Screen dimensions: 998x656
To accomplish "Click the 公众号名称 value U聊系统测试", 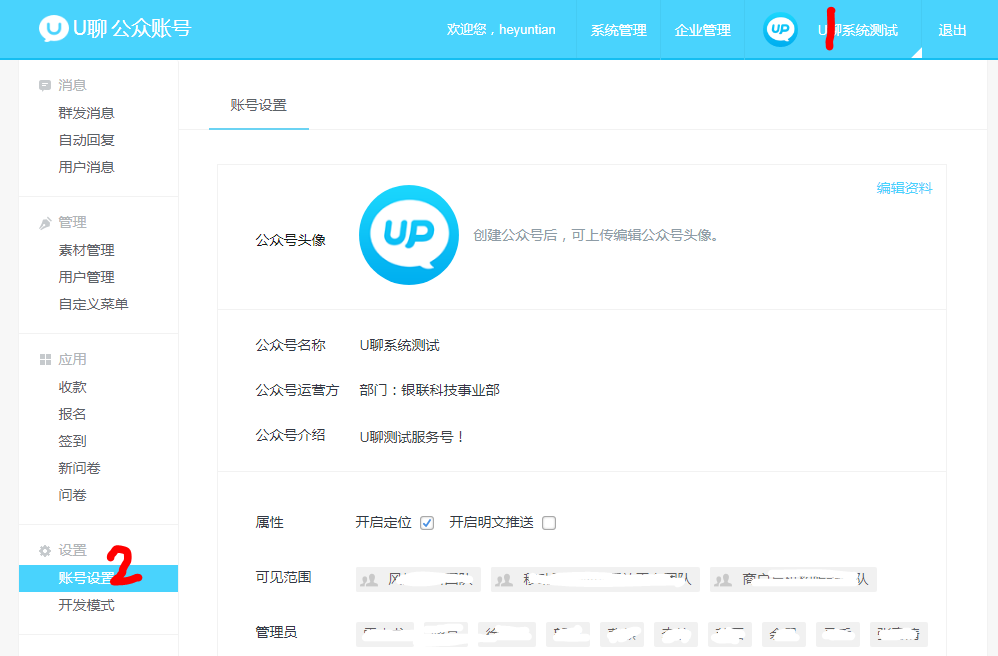I will point(400,345).
